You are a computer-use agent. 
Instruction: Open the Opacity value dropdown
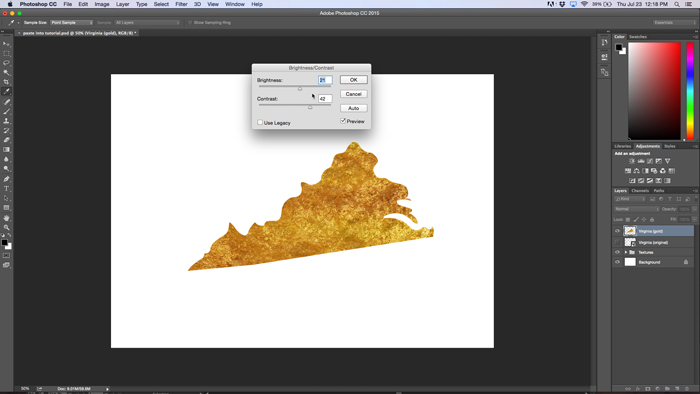click(694, 209)
